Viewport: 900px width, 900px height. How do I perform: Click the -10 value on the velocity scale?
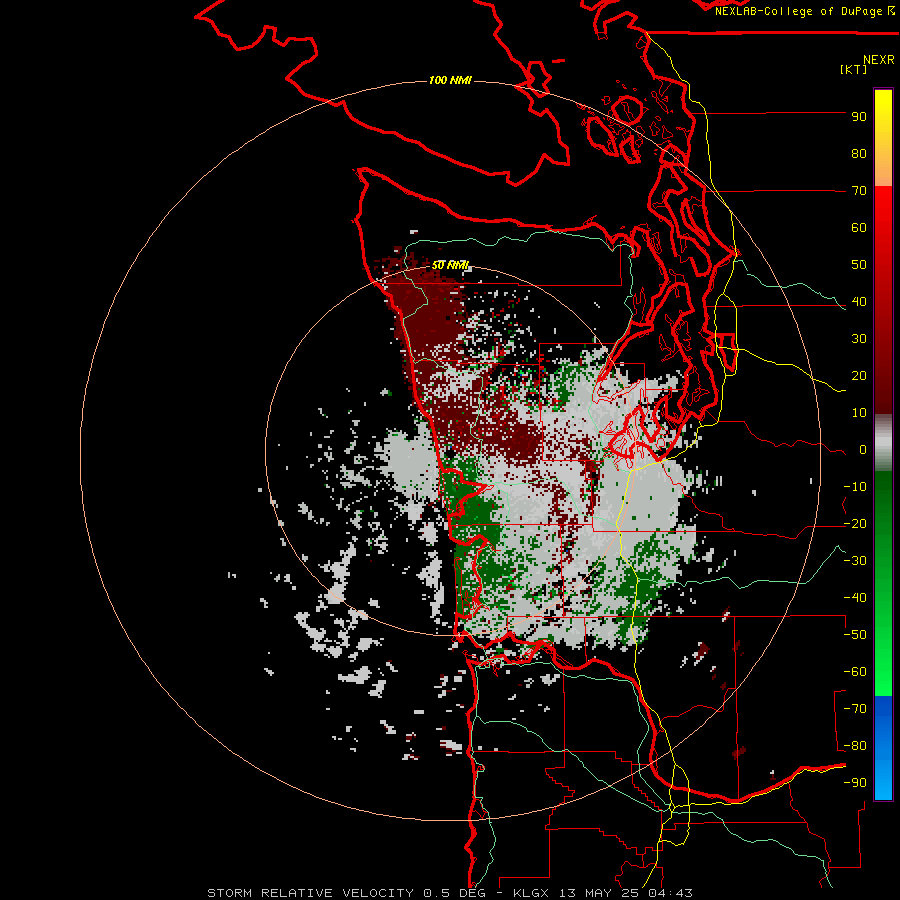click(x=855, y=487)
